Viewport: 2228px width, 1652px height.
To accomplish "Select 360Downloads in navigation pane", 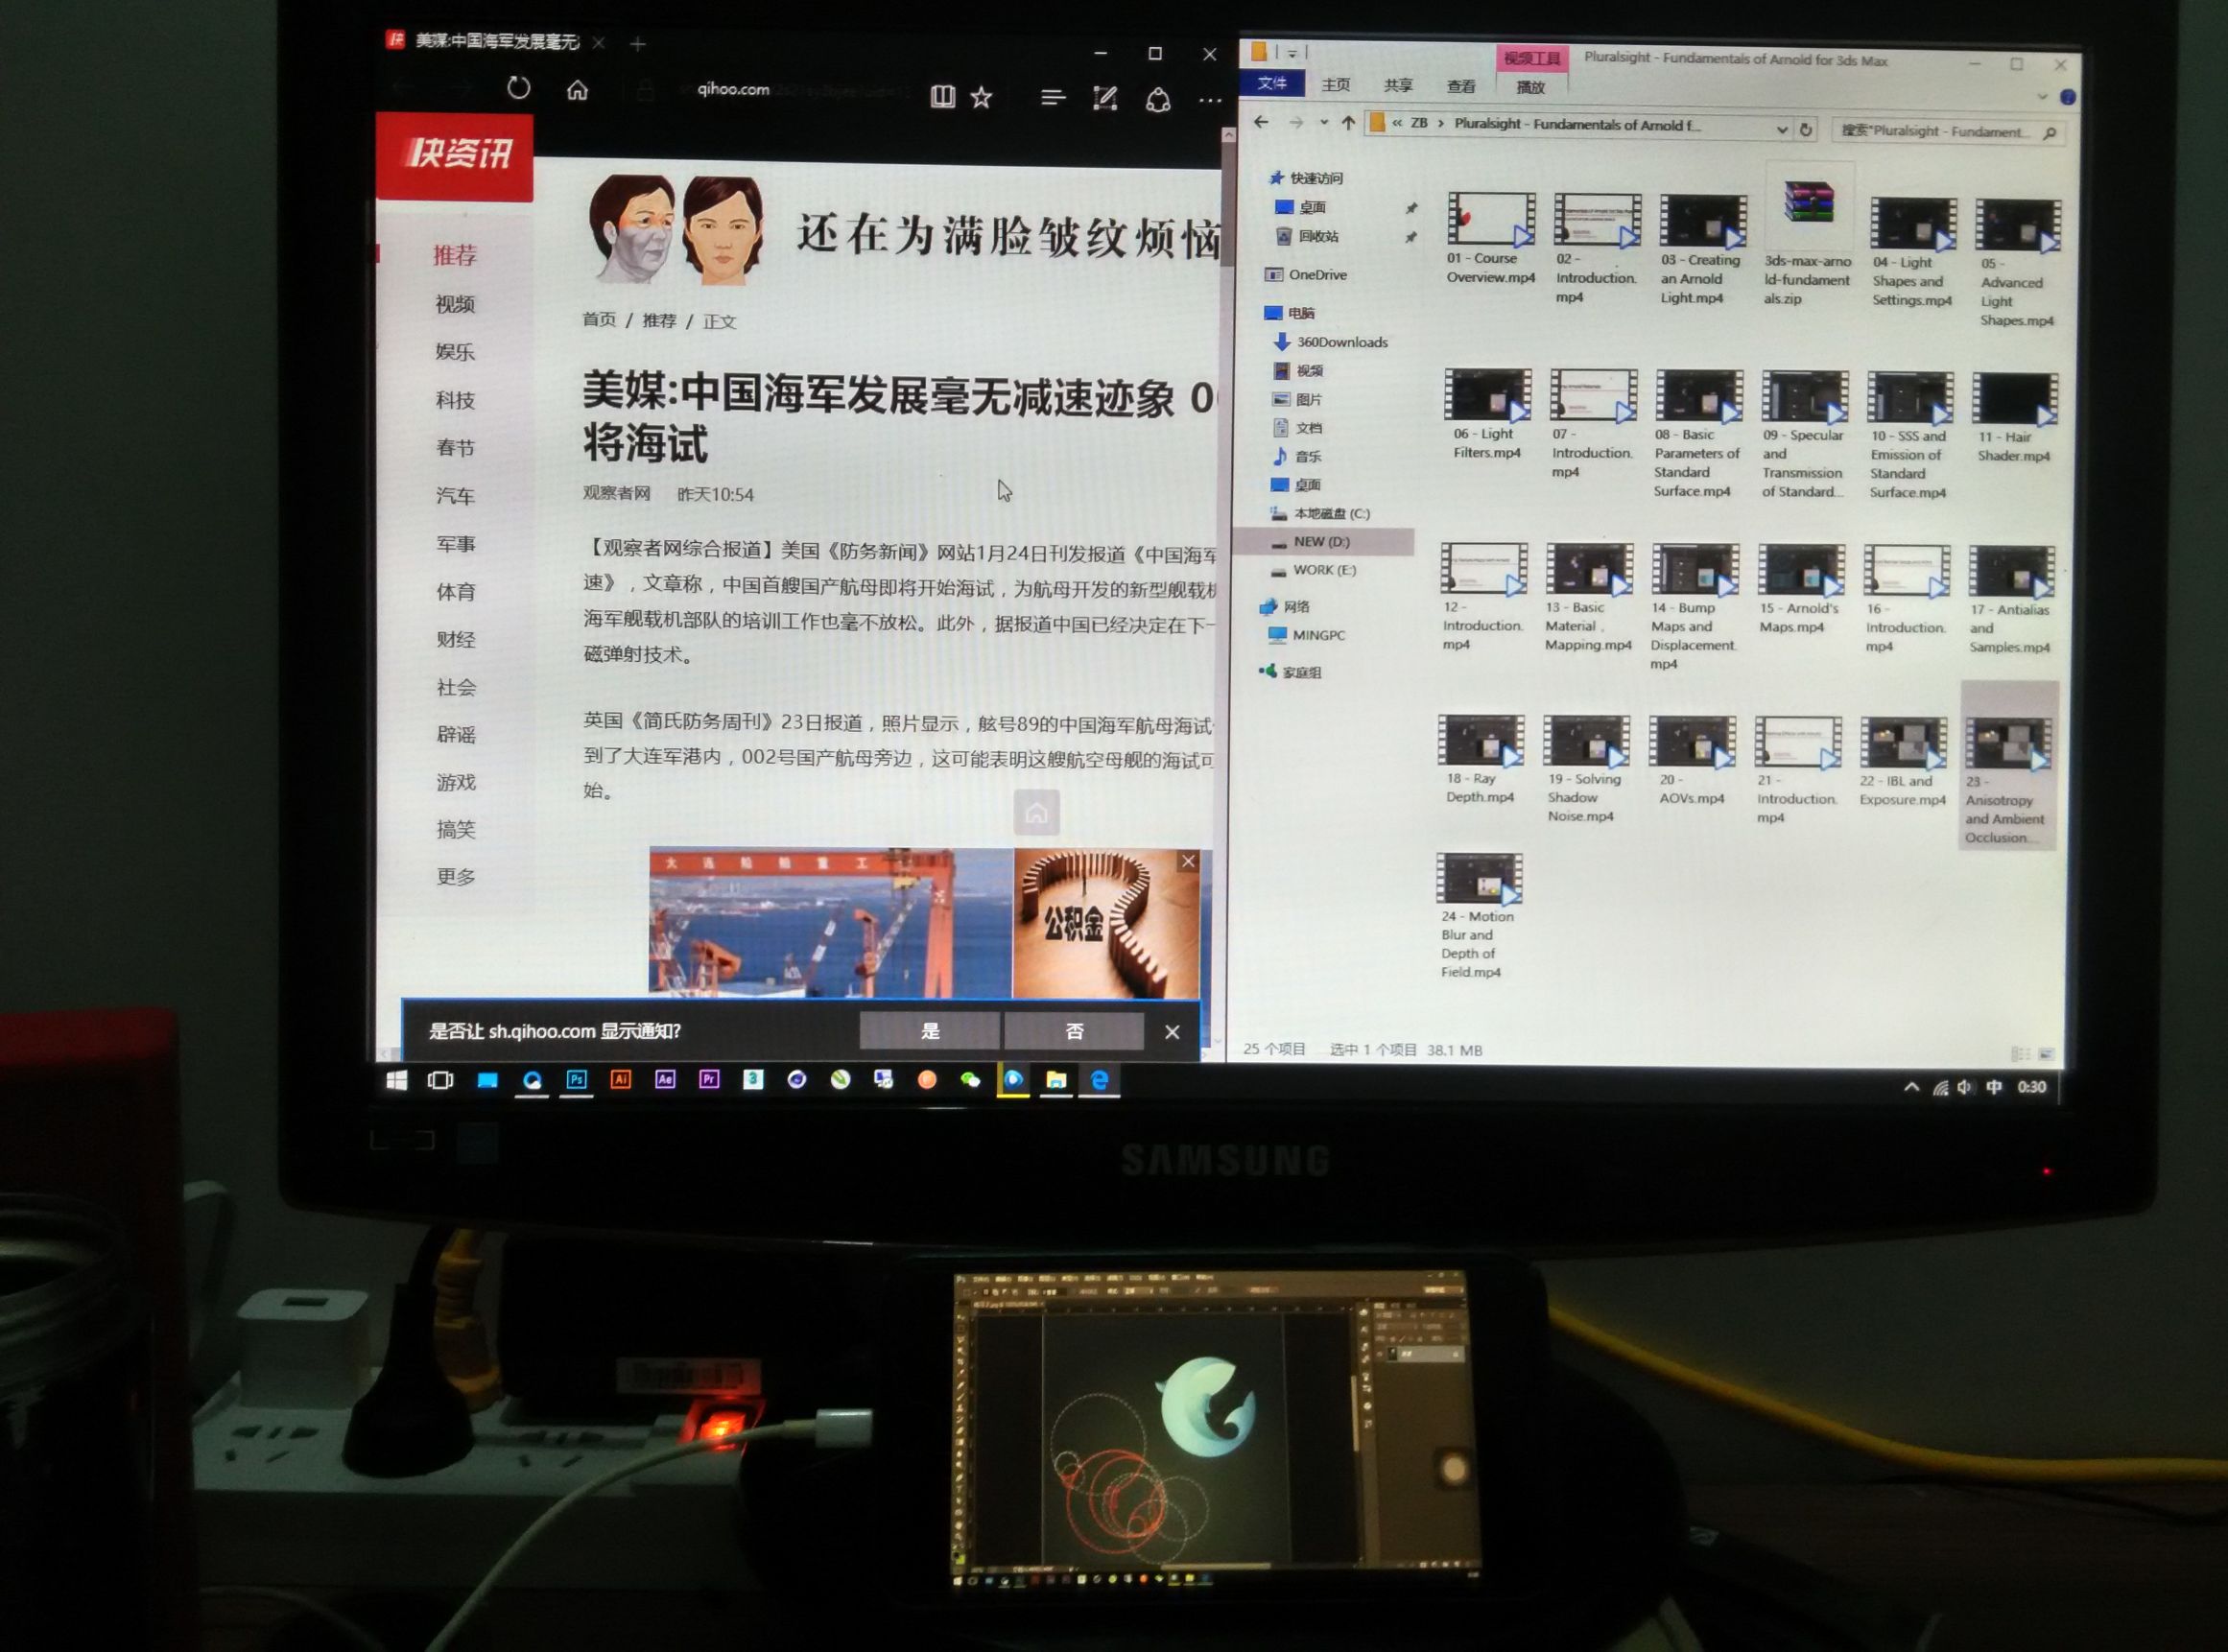I will pyautogui.click(x=1341, y=341).
